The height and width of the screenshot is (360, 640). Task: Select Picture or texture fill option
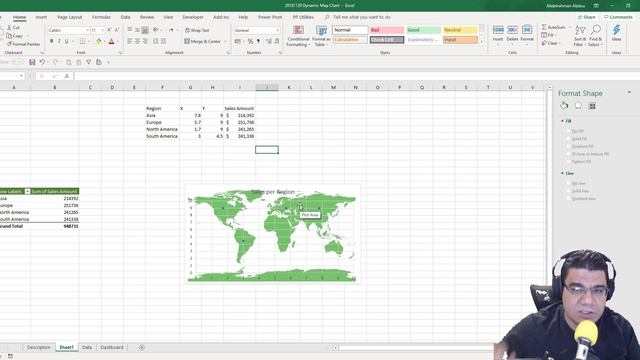point(568,154)
